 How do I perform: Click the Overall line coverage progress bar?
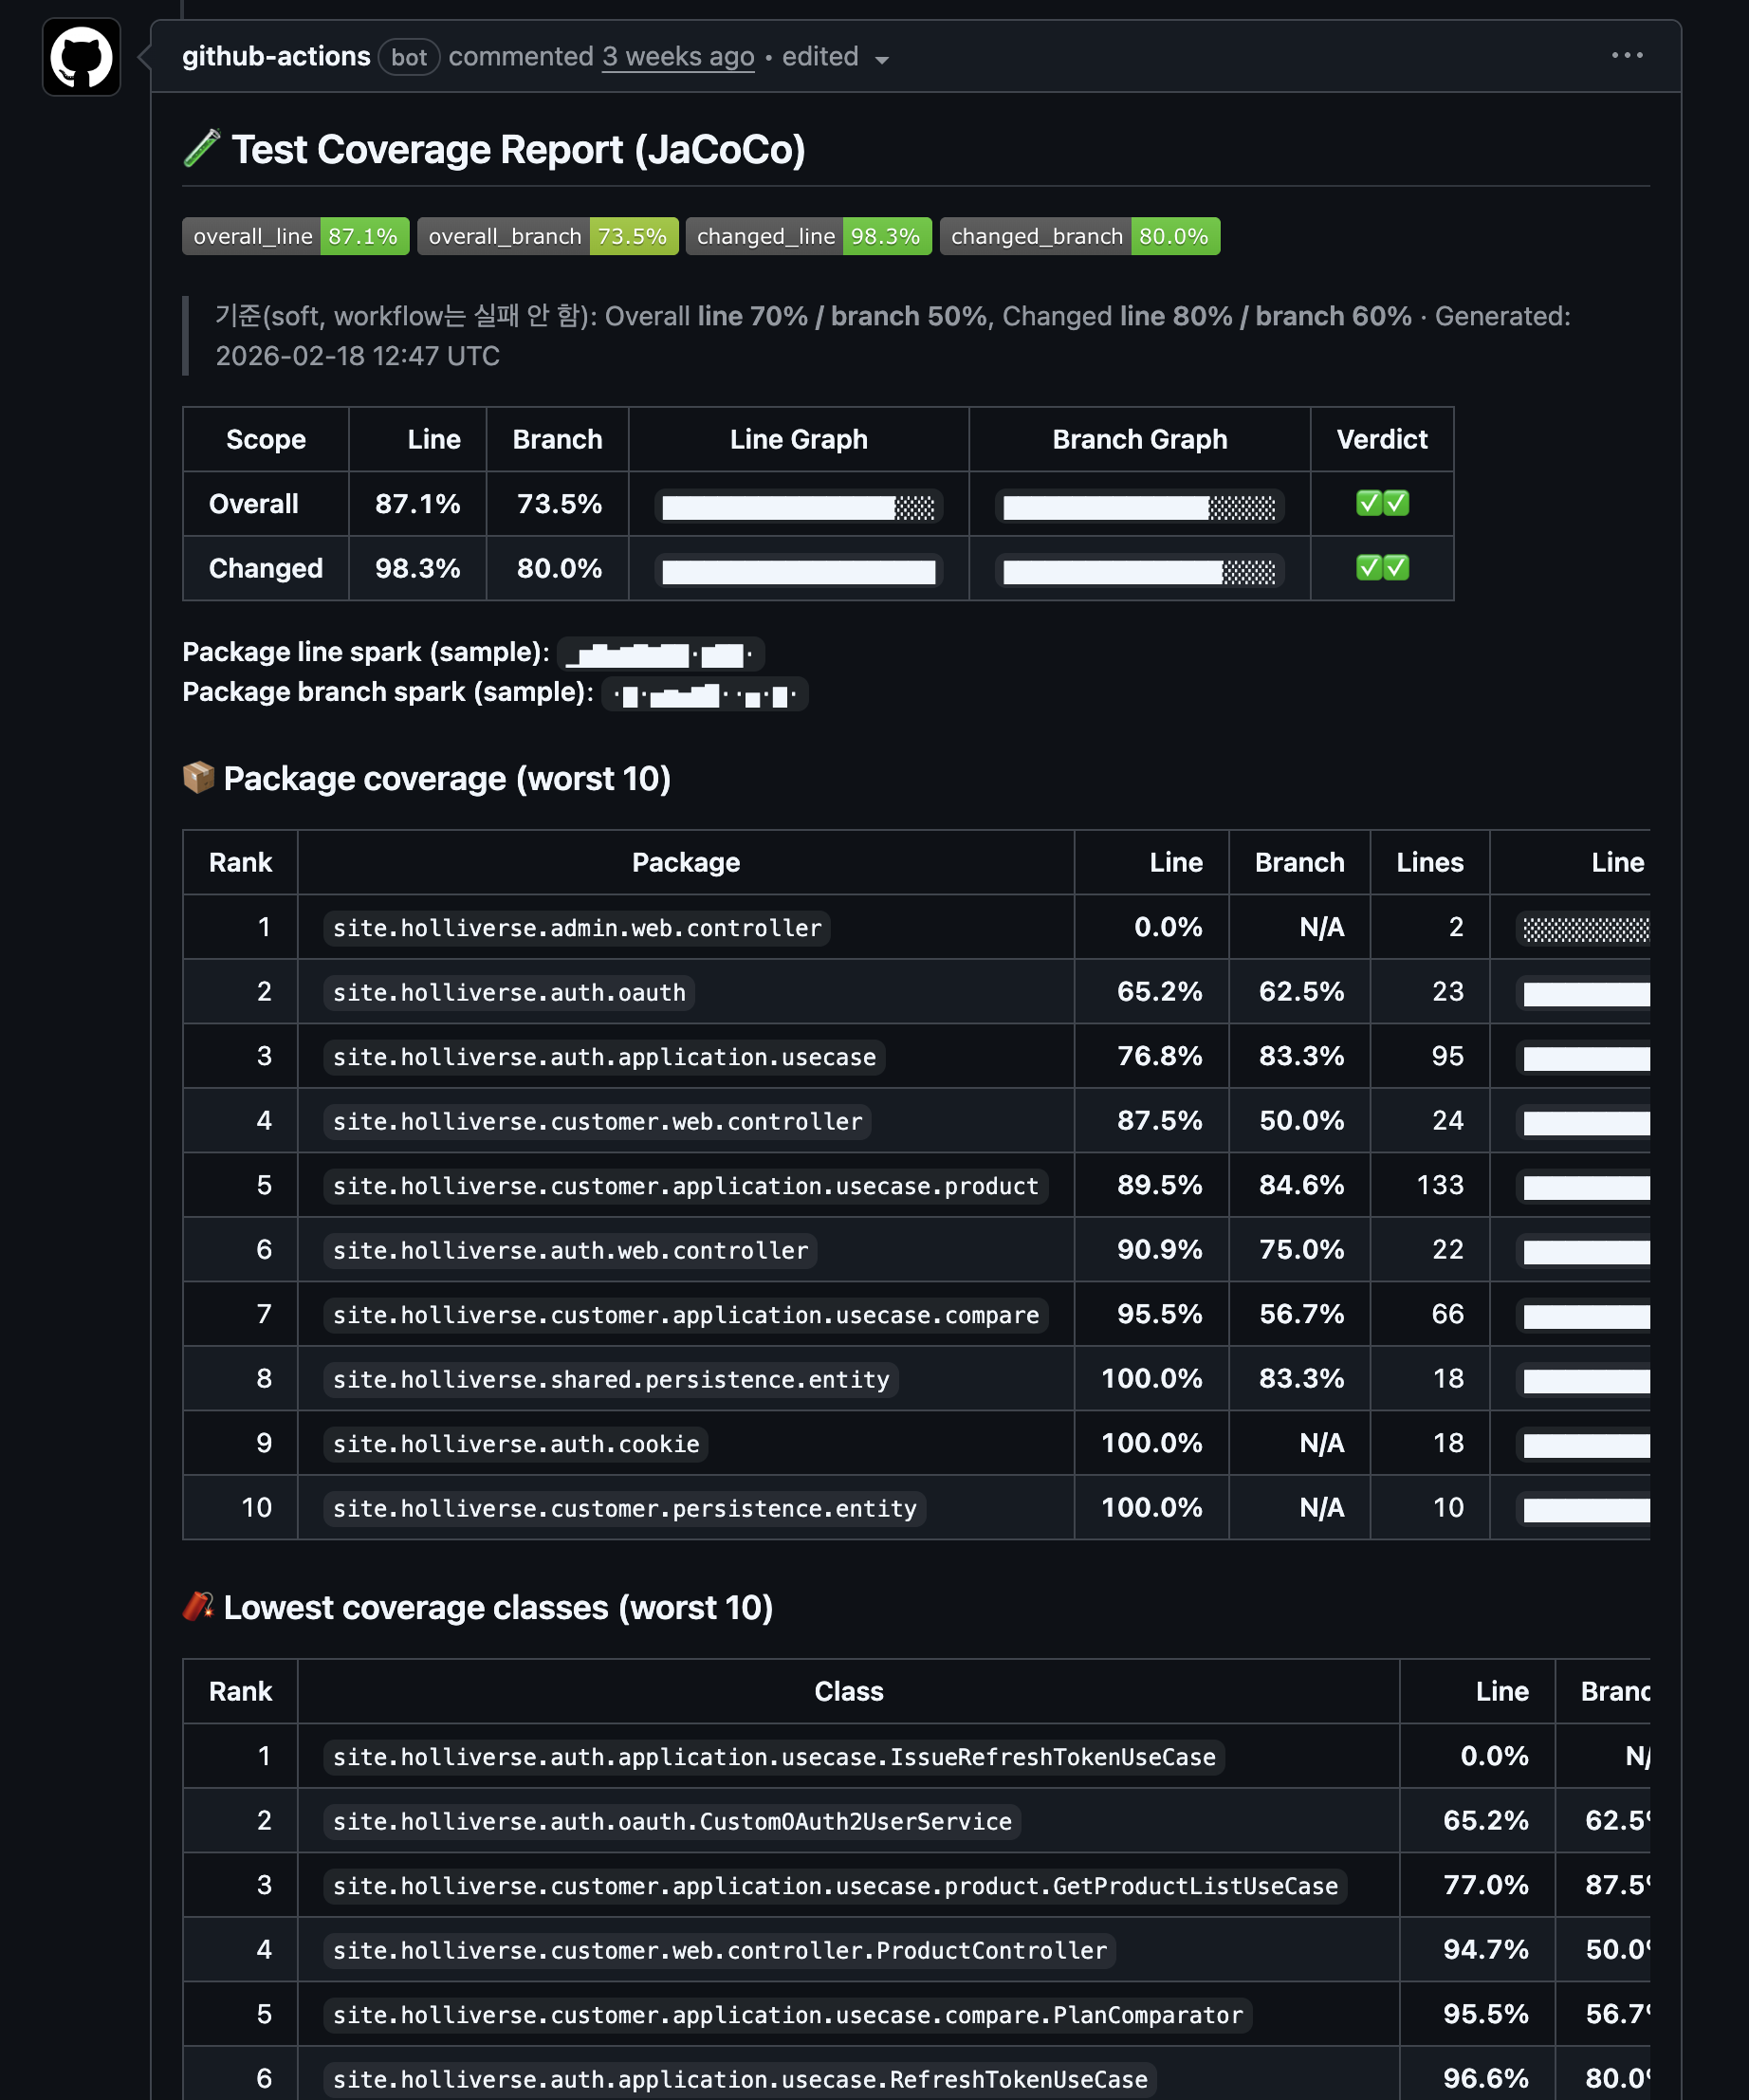point(798,506)
